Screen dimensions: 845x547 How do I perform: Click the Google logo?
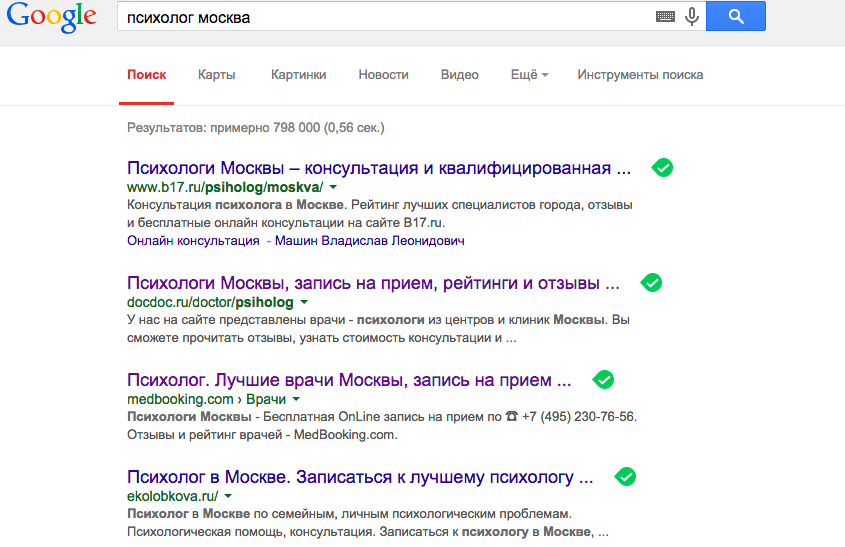[52, 17]
